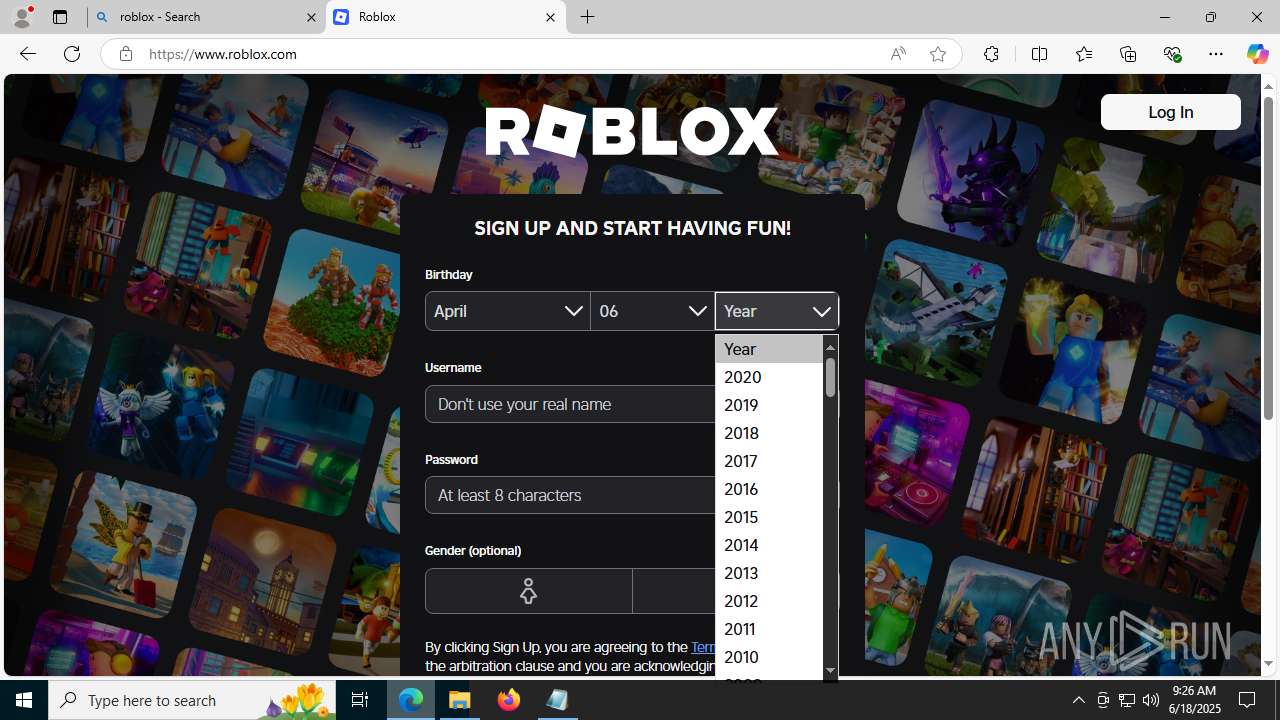Pick 2013 in year list
This screenshot has width=1280, height=720.
point(769,573)
